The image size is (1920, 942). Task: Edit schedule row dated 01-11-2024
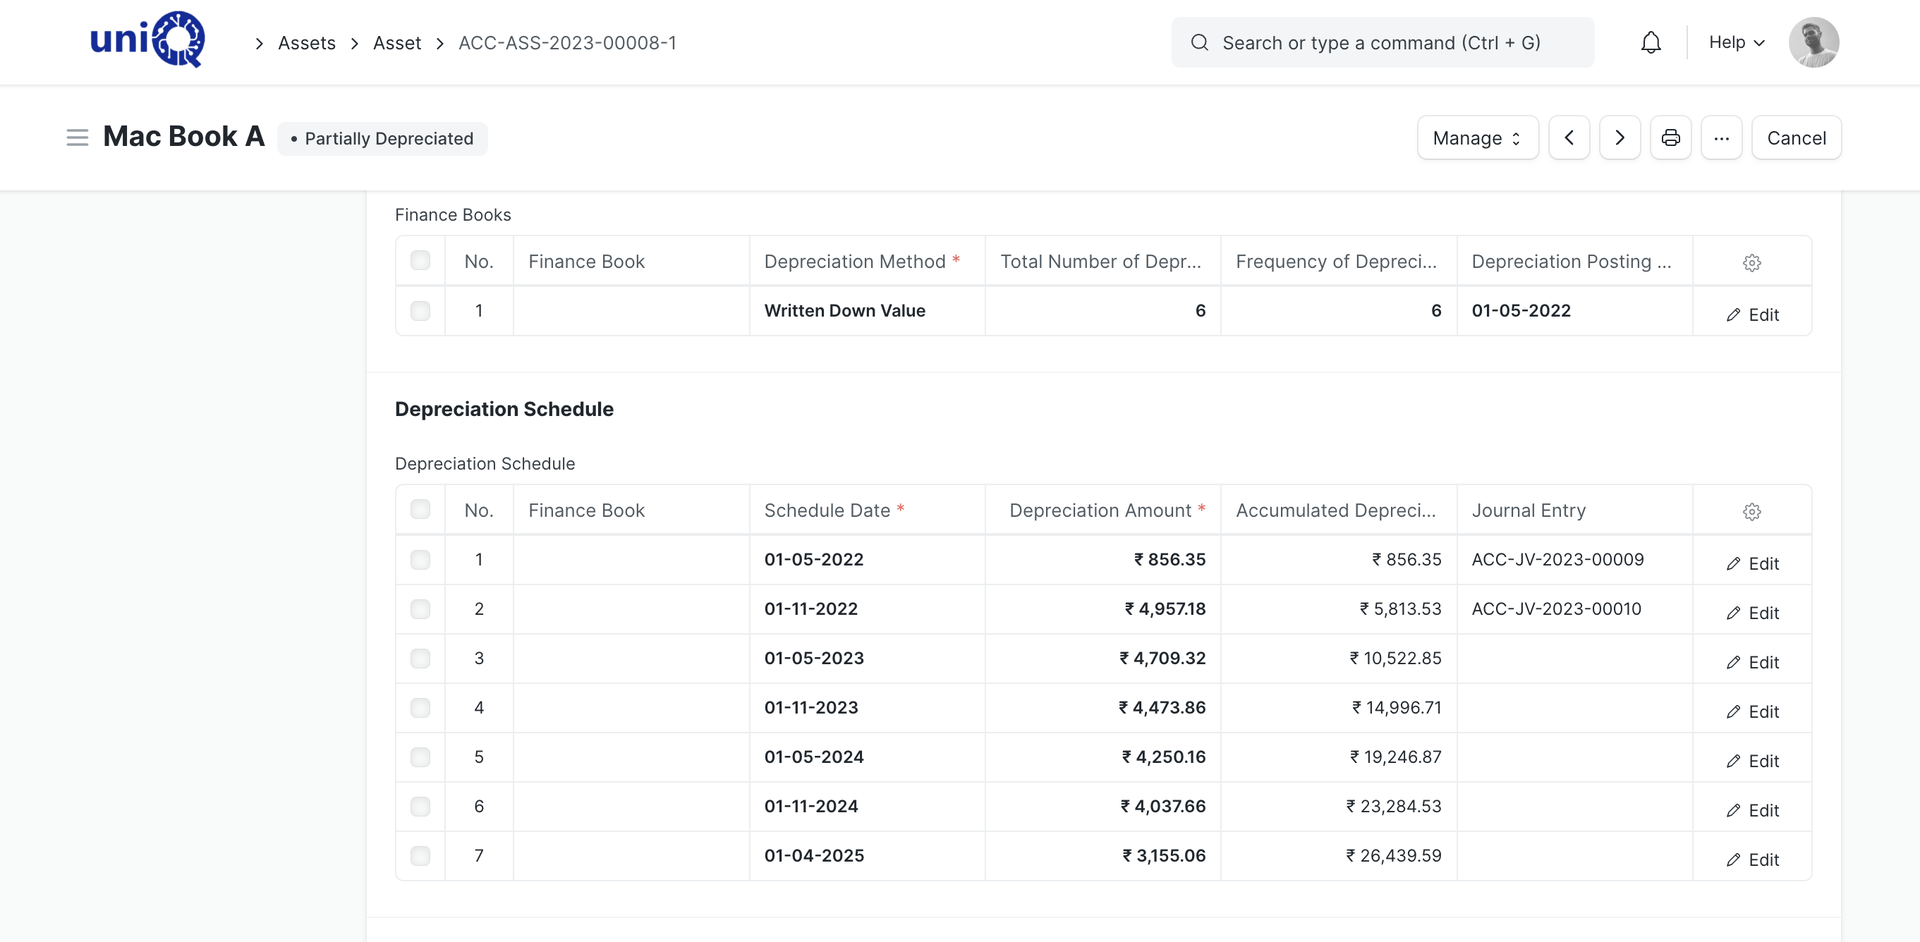[1752, 810]
